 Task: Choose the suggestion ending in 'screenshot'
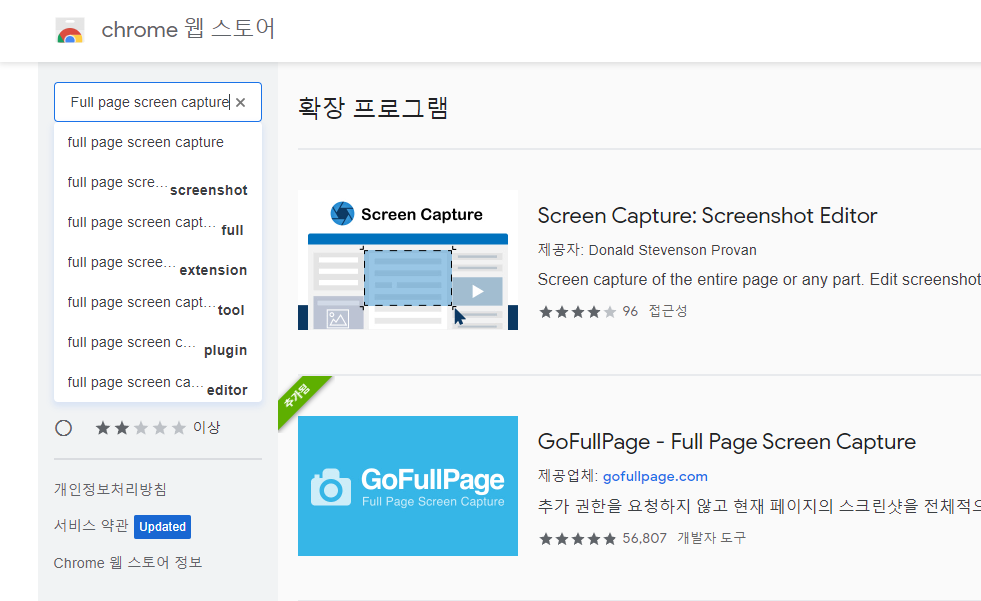click(158, 183)
